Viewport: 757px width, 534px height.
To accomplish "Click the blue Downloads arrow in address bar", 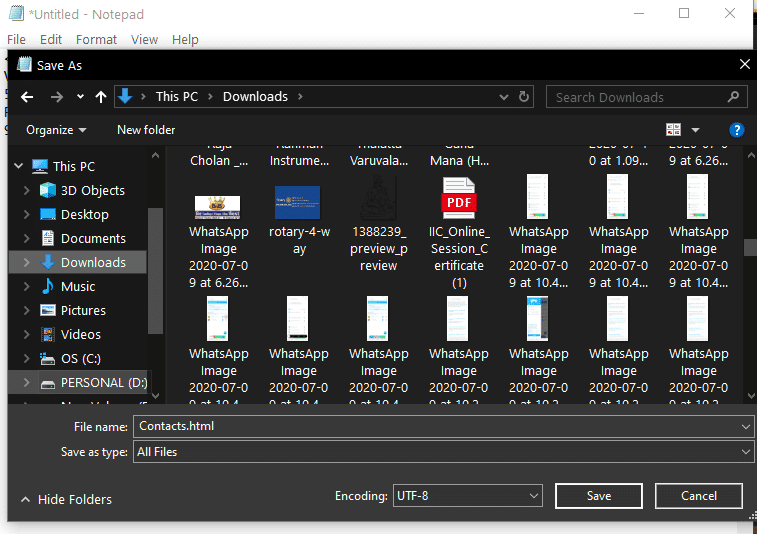I will click(125, 96).
